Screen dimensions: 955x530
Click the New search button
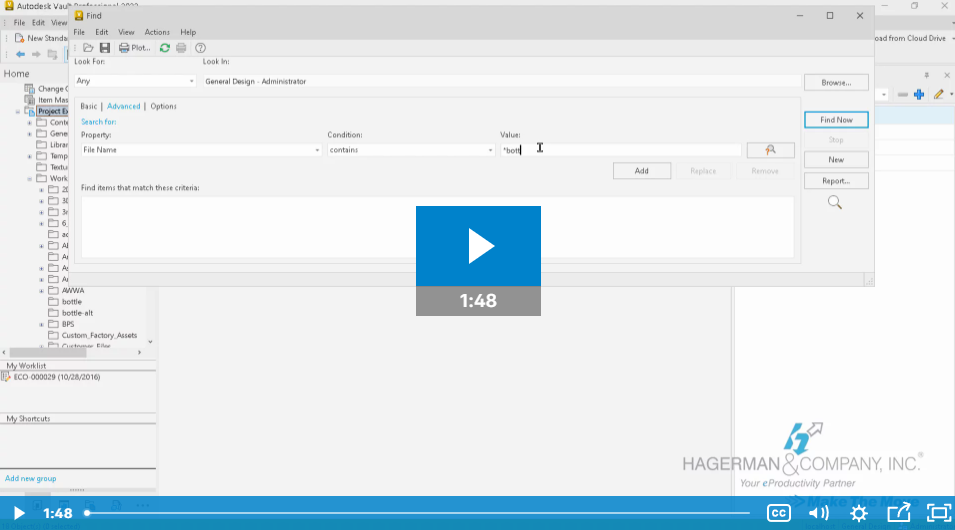(x=836, y=160)
